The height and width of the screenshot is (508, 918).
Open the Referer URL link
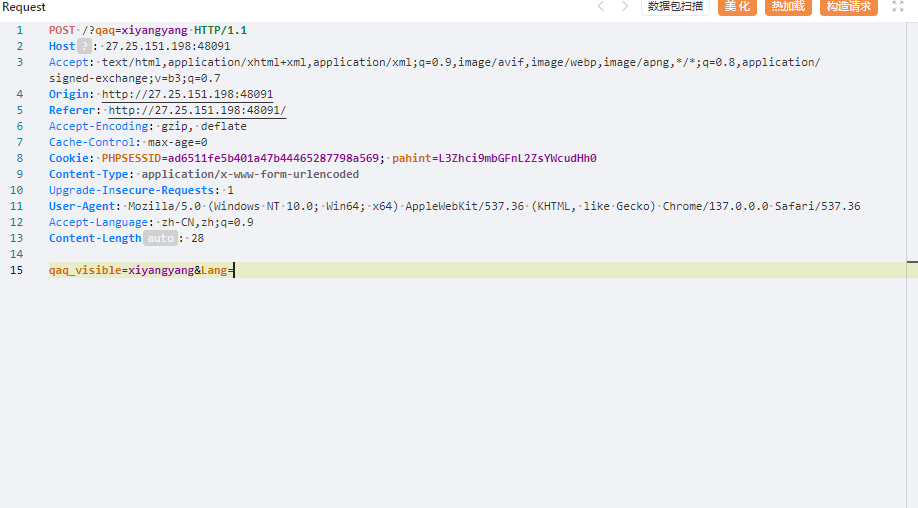(x=196, y=110)
